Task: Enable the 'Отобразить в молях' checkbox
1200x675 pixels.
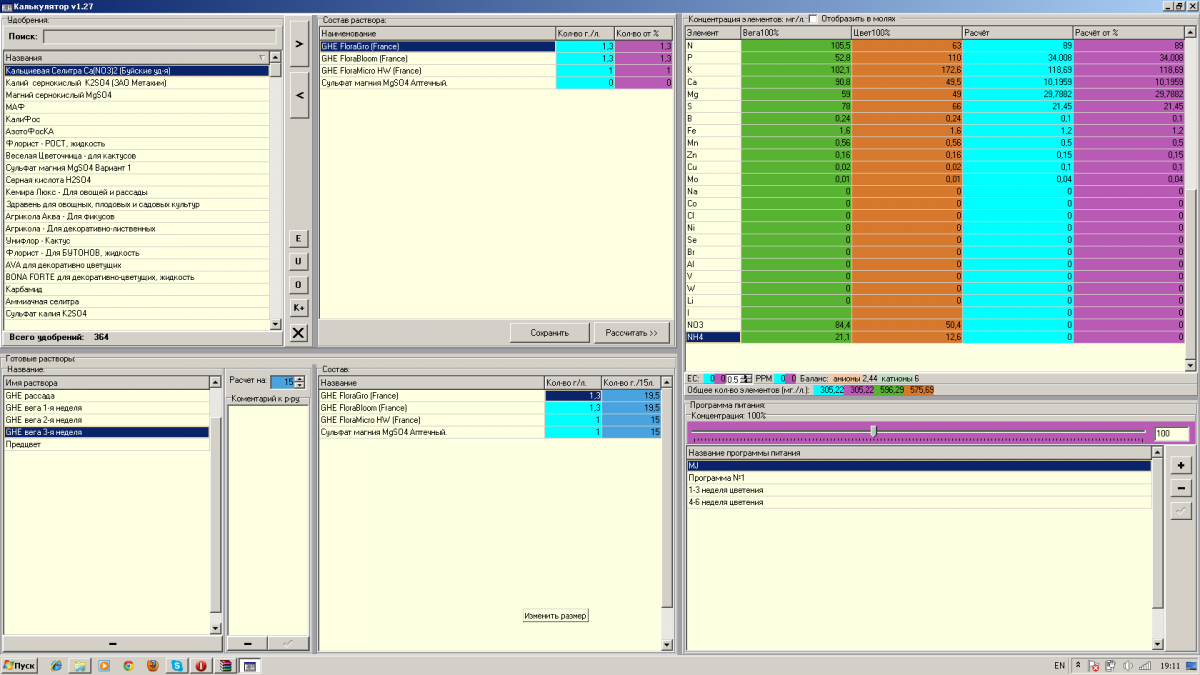Action: pos(813,18)
